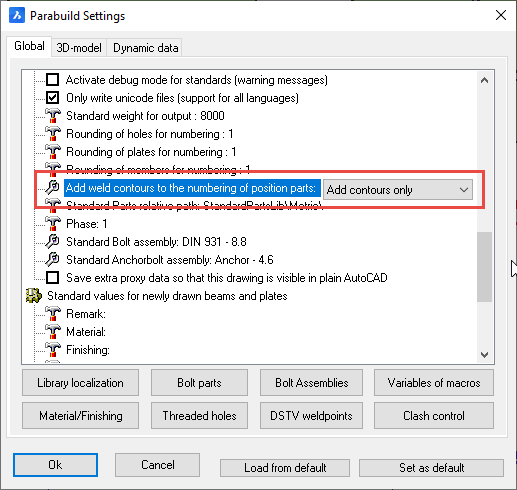Click wrench icon next to Standard Anchorbolt assembly
This screenshot has width=517, height=490.
coord(53,260)
